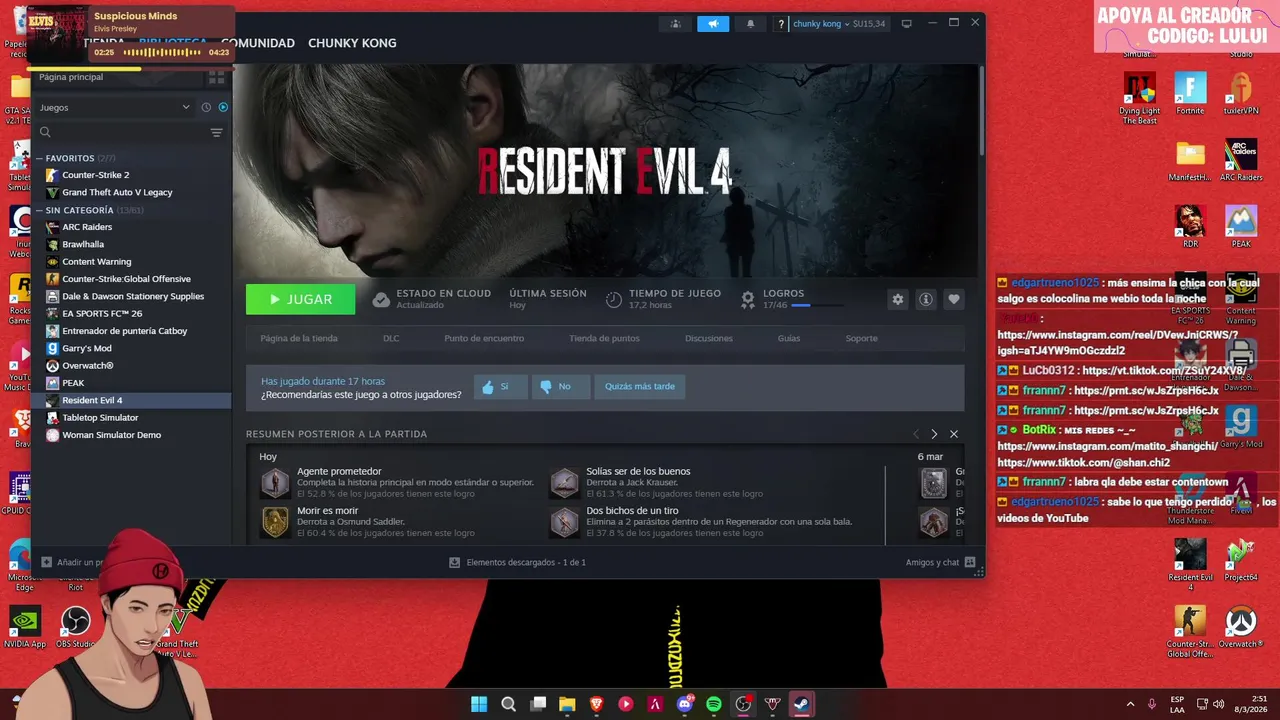Open Solías ser de los buenos achievement icon
Screen dimensions: 1280x720
(x=565, y=482)
